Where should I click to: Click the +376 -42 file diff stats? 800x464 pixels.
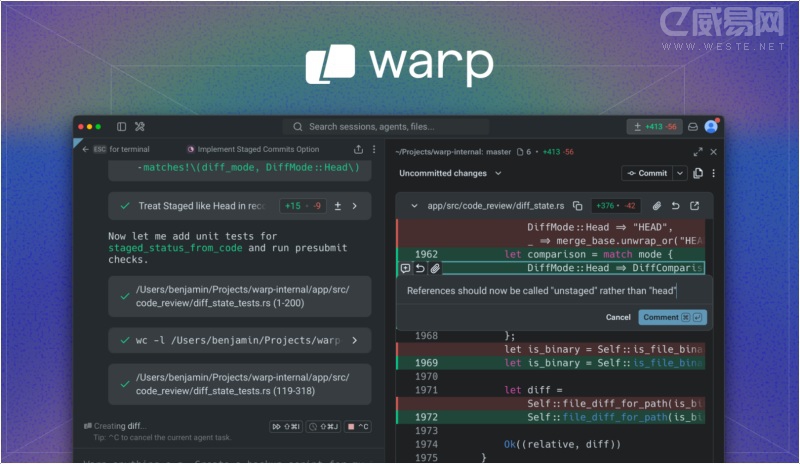616,206
